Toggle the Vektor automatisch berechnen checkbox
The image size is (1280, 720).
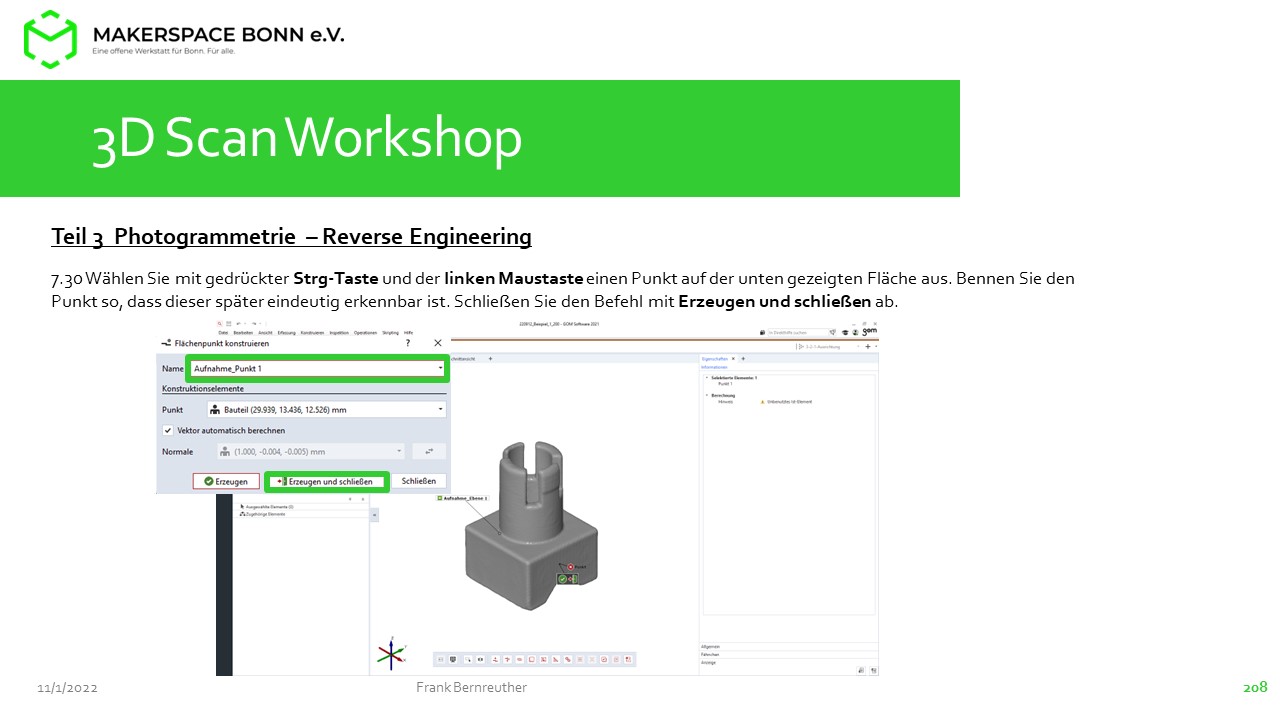pyautogui.click(x=168, y=430)
